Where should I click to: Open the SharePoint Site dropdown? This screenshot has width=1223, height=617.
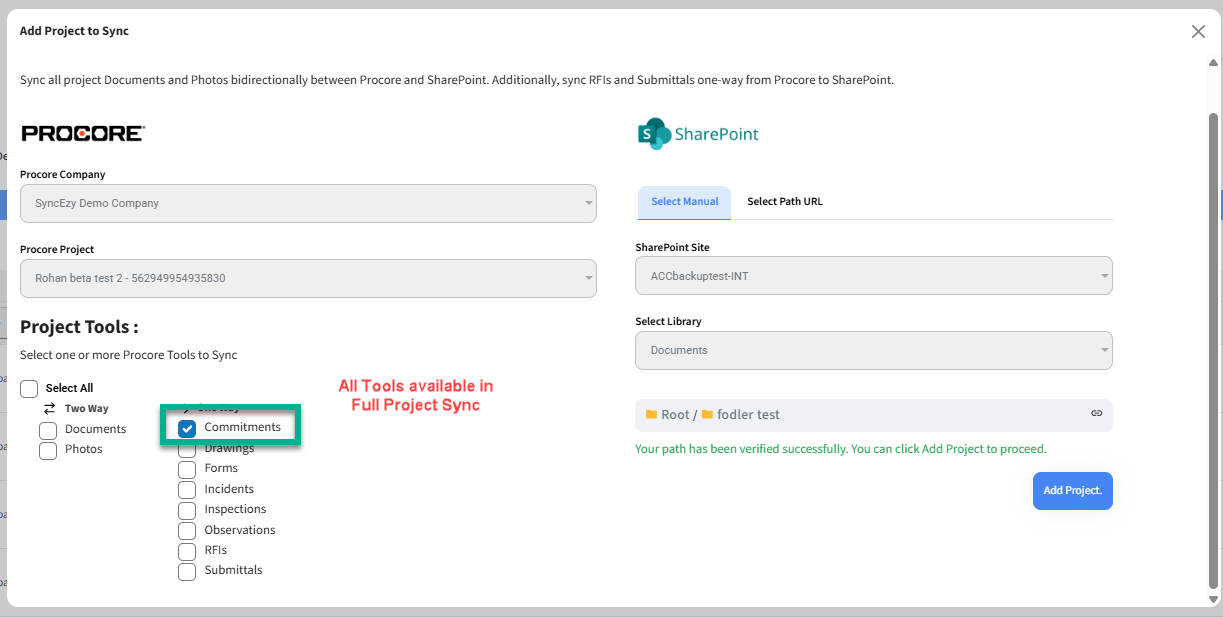(873, 276)
